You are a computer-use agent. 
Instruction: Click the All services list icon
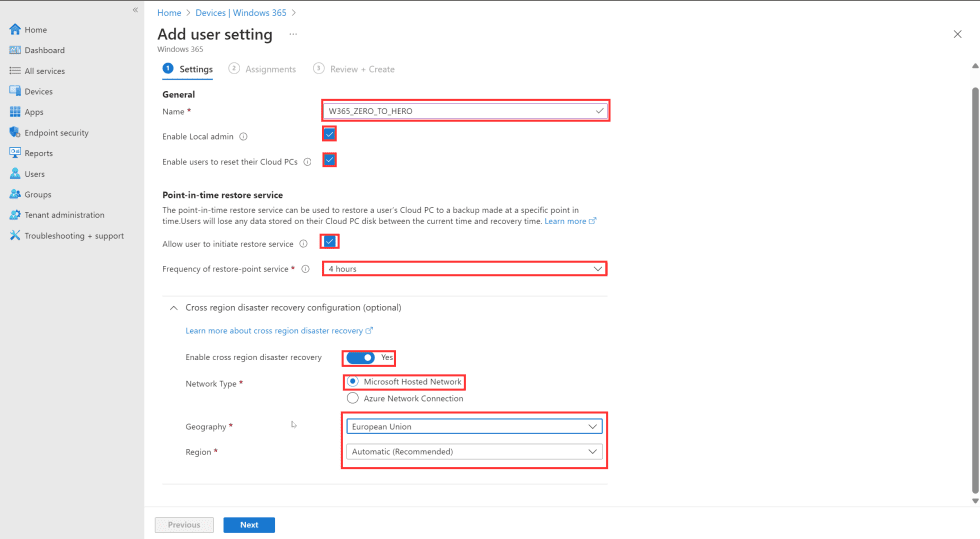[15, 71]
